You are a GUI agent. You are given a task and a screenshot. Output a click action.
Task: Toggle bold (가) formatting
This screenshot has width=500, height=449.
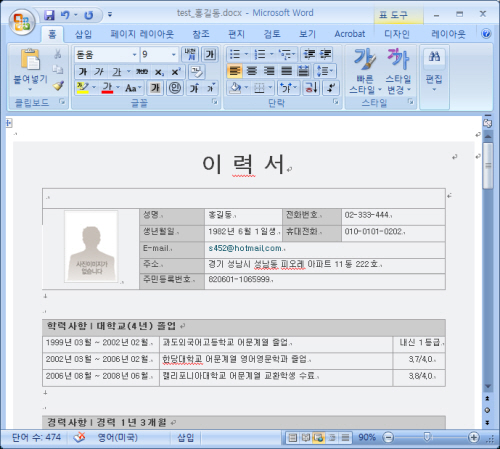(x=83, y=71)
